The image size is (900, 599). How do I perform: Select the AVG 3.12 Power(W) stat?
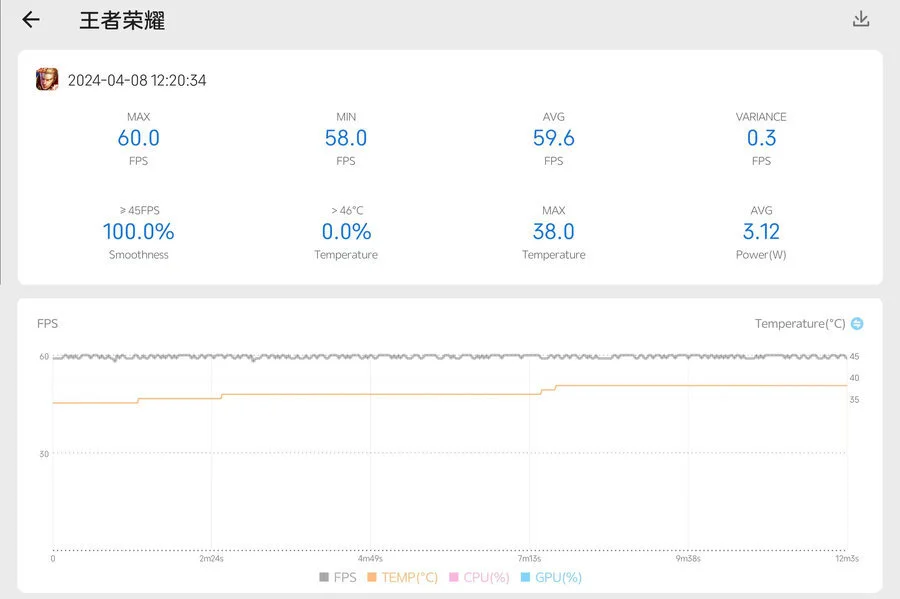[761, 232]
